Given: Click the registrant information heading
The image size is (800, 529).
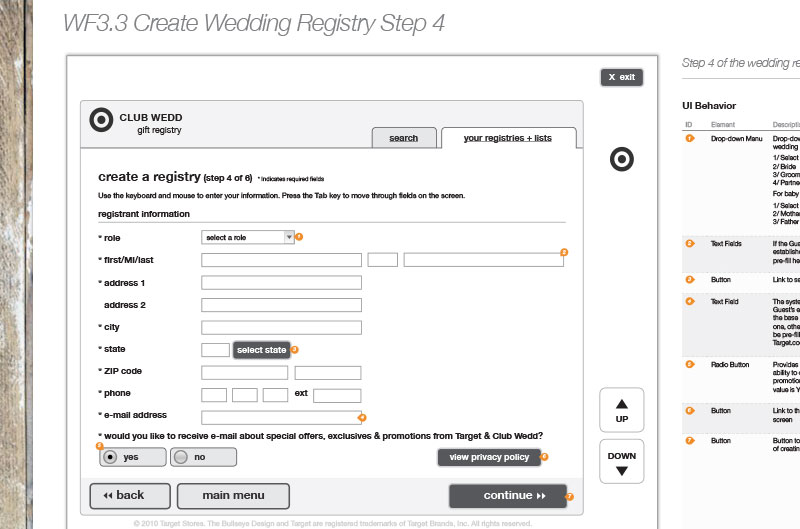Looking at the screenshot, I should [x=144, y=214].
